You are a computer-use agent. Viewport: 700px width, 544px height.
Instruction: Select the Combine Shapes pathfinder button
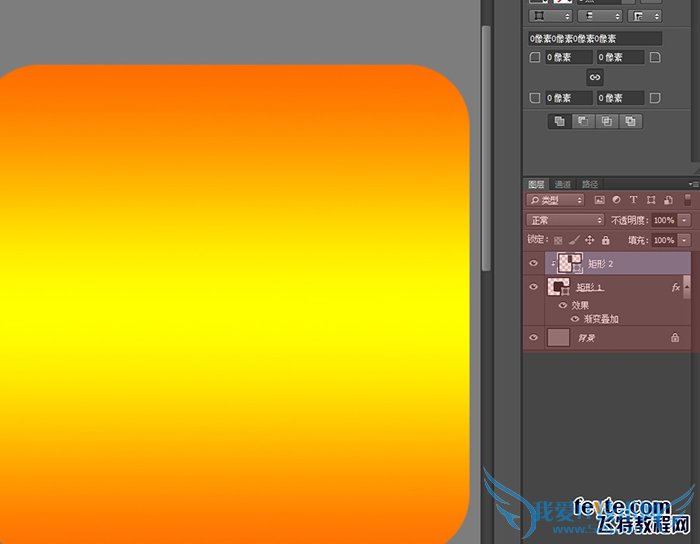tap(559, 121)
